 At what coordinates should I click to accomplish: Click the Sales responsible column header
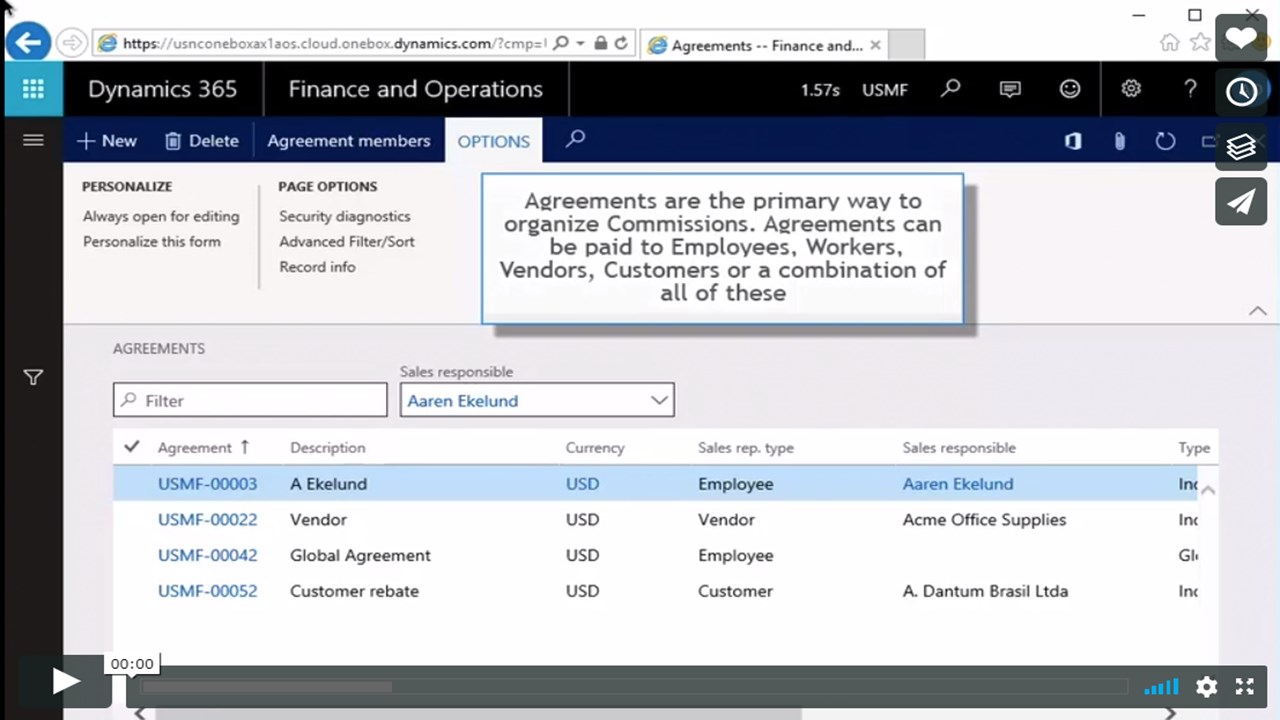pos(959,448)
